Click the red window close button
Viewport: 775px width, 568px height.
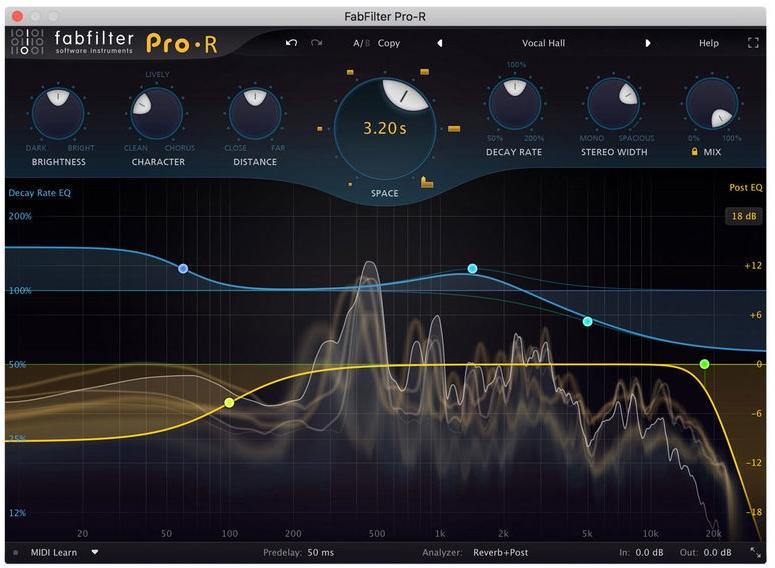(x=17, y=16)
